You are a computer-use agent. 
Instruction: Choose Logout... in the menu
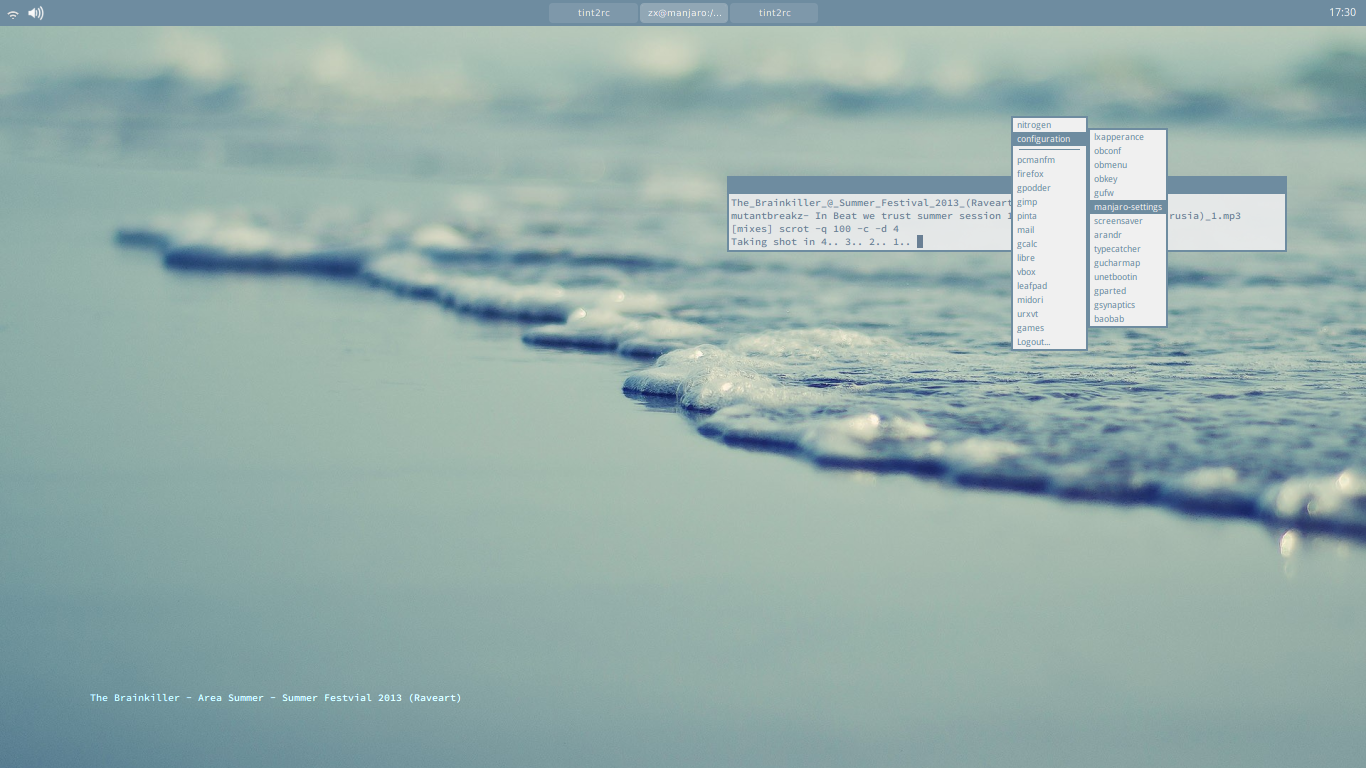(1049, 342)
